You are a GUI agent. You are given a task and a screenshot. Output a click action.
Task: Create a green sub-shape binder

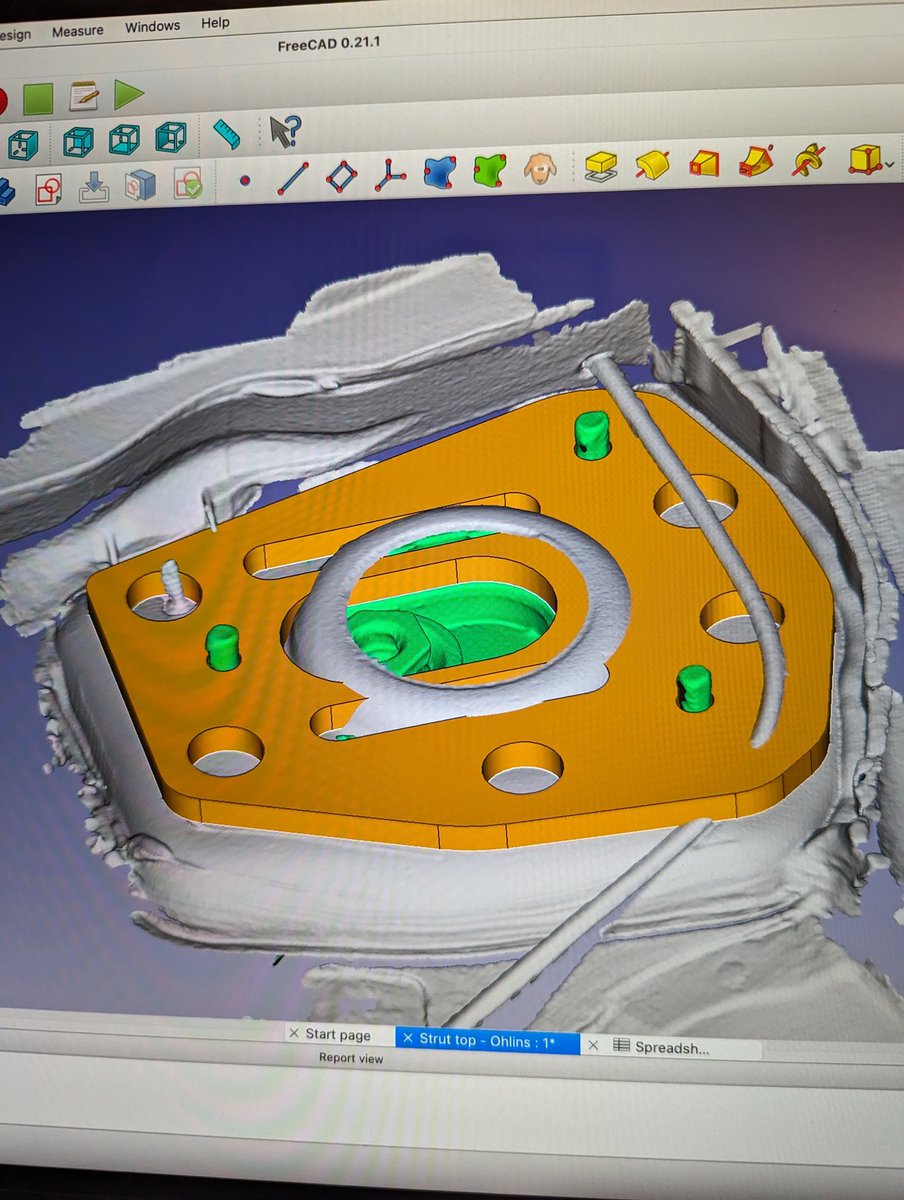[490, 169]
